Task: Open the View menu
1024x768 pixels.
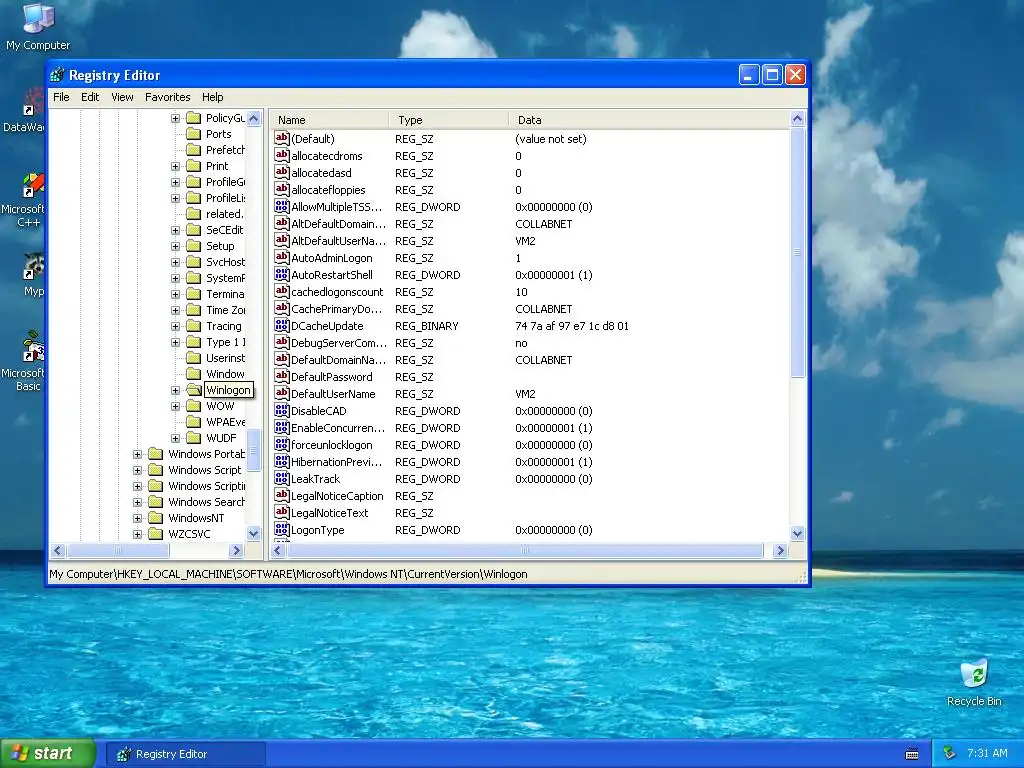Action: click(x=122, y=97)
